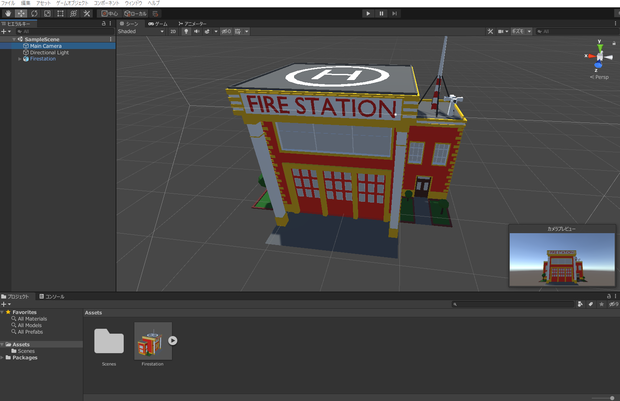
Task: Select the Firestation asset thumbnail
Action: pos(153,340)
